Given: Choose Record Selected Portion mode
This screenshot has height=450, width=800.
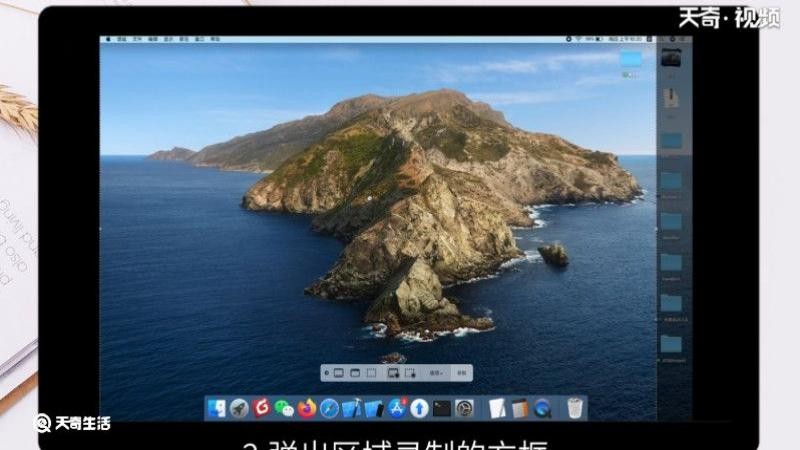Looking at the screenshot, I should (410, 373).
